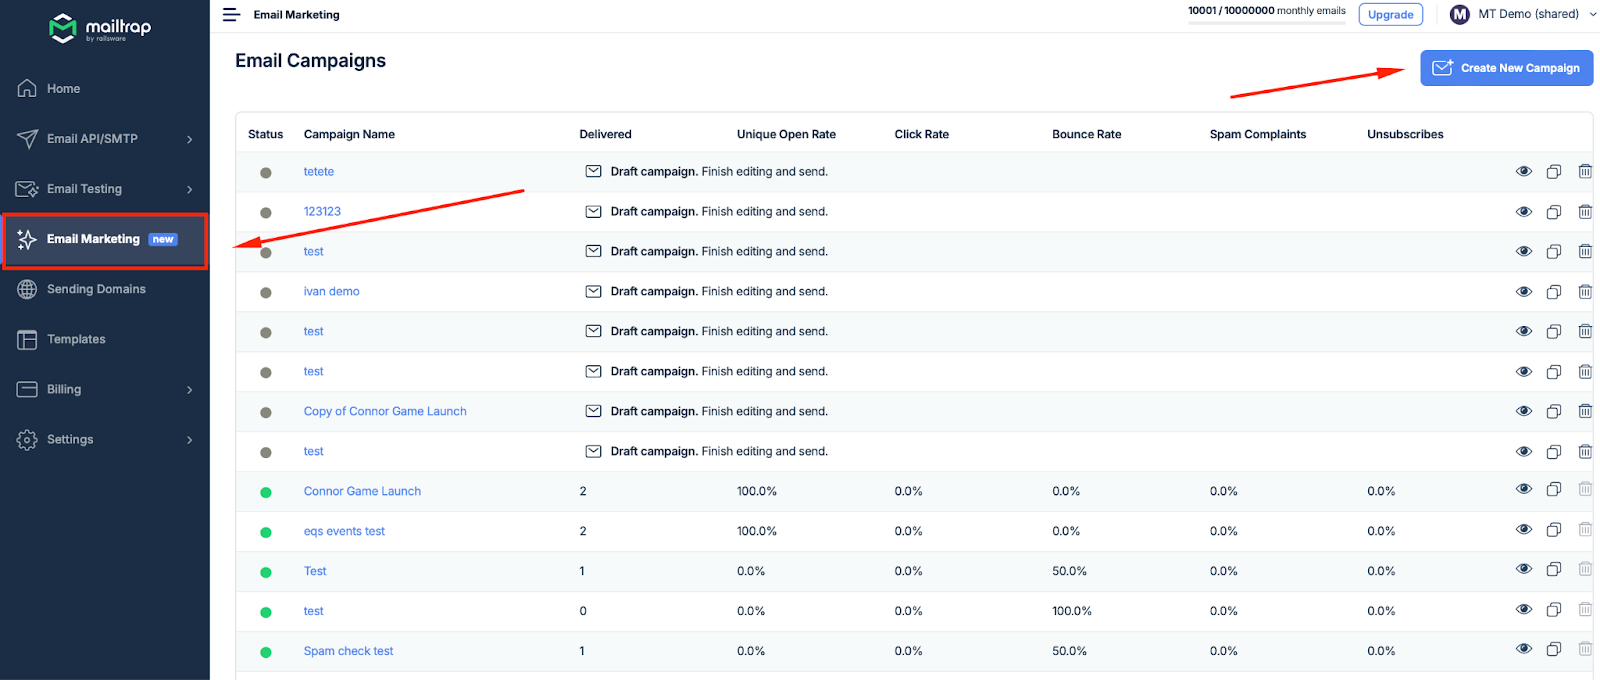
Task: Copy the Connor Game Launch campaign
Action: 1553,490
